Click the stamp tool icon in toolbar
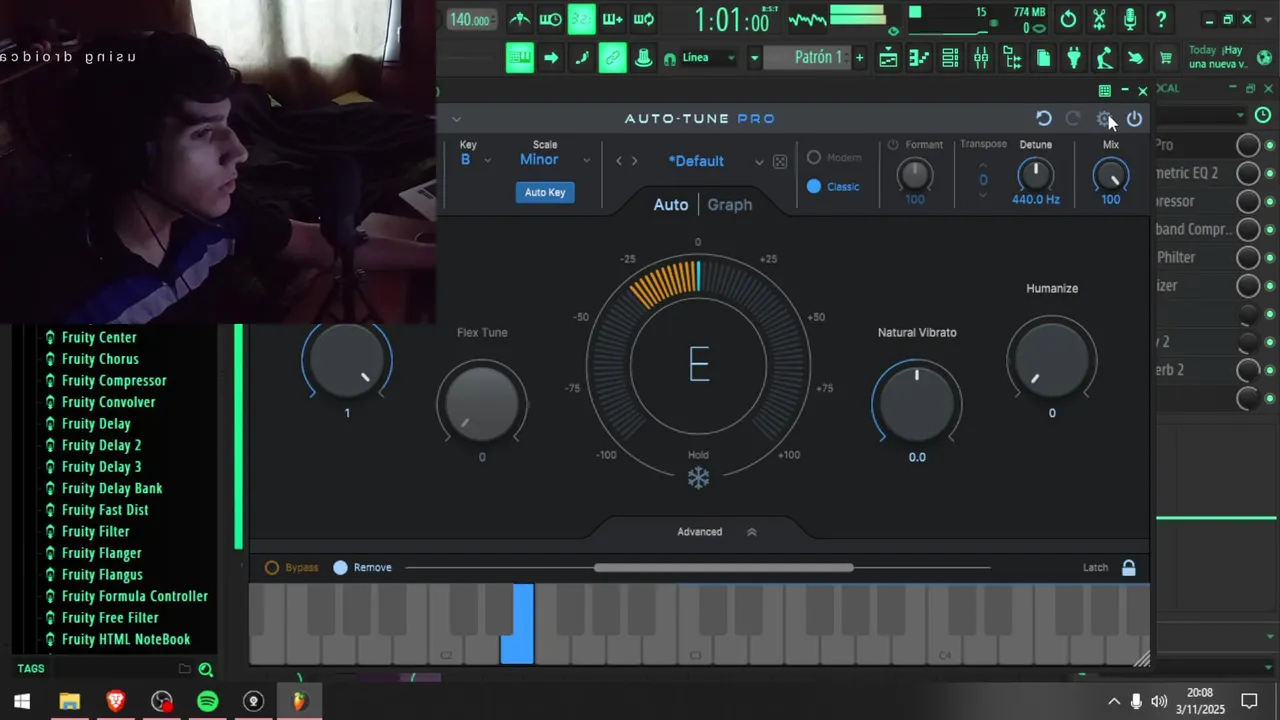Image resolution: width=1280 pixels, height=720 pixels. 643,58
